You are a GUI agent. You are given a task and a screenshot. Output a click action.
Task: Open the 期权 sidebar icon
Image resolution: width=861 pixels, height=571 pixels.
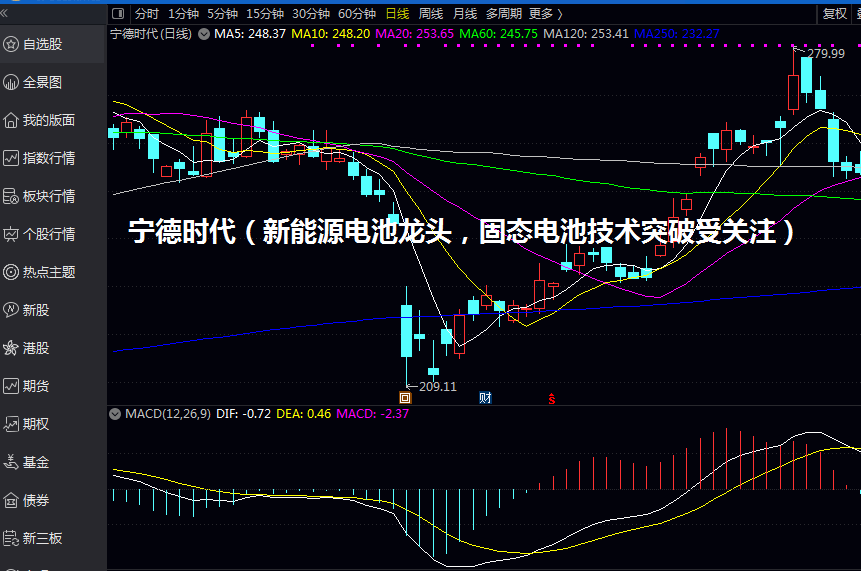point(11,424)
